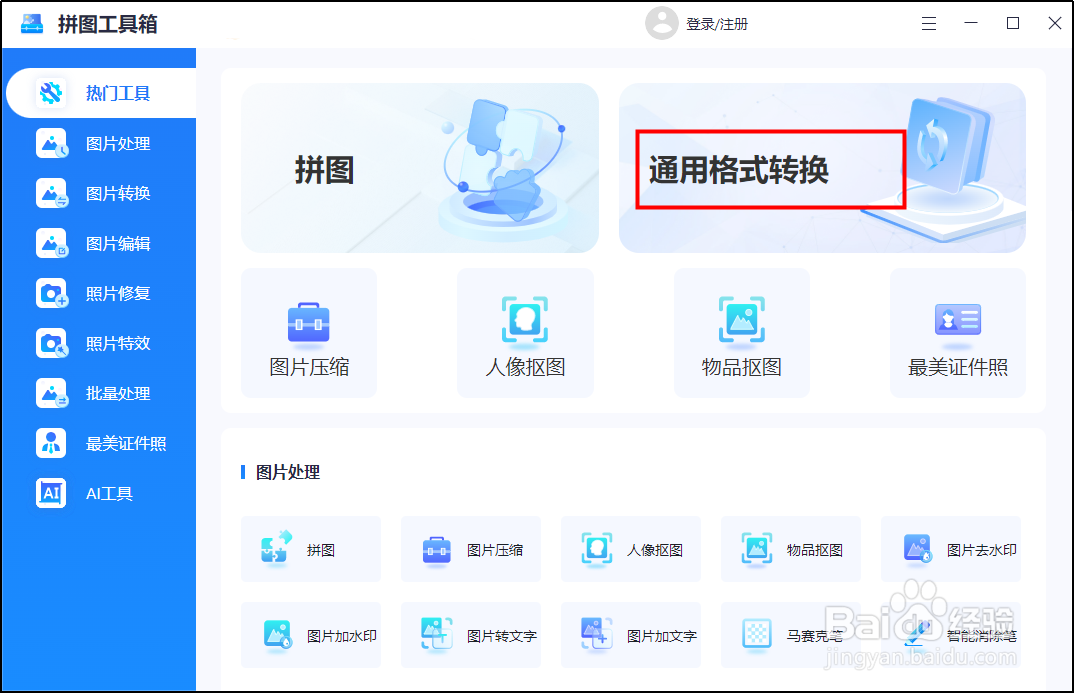This screenshot has height=694, width=1075.
Task: Switch to 图片处理 in the sidebar
Action: pos(100,143)
